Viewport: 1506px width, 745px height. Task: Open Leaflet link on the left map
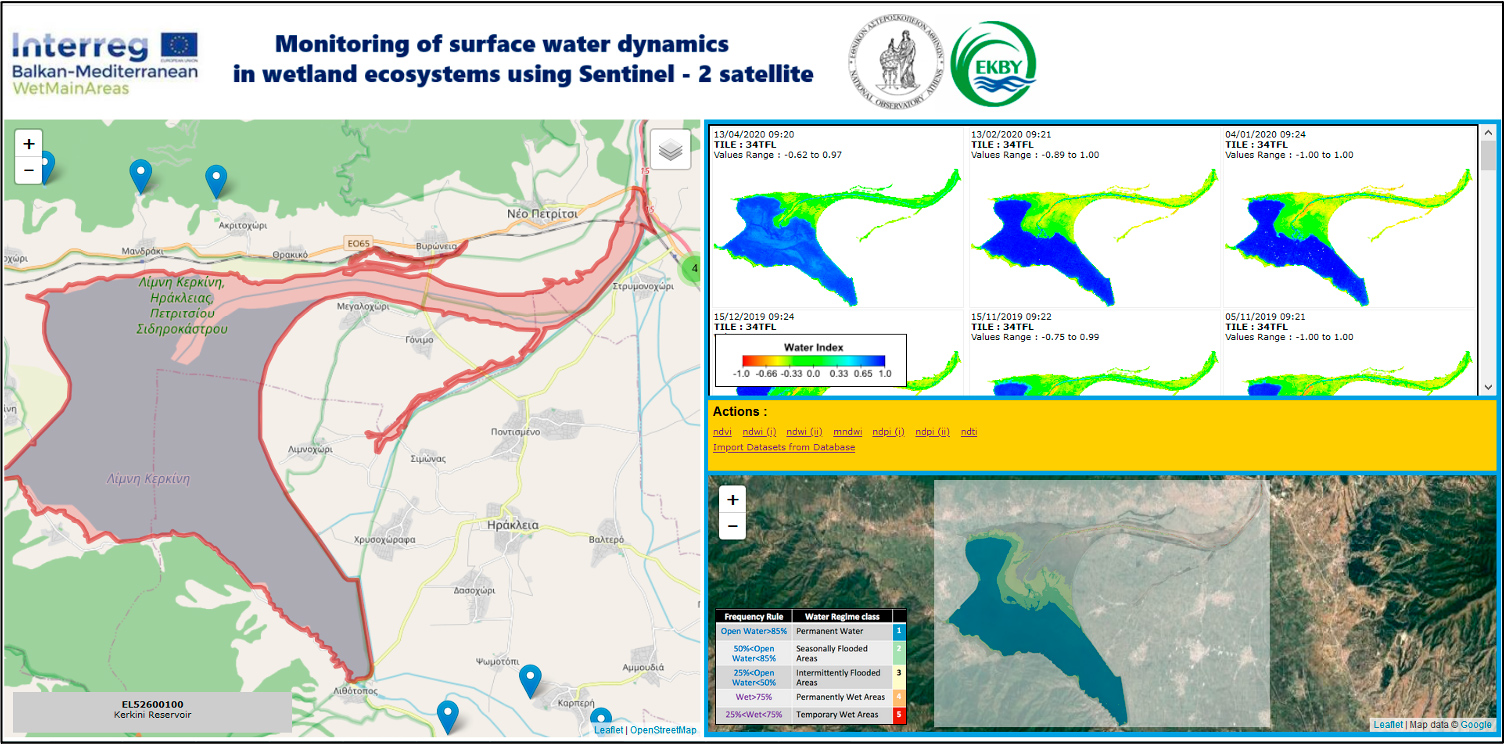tap(608, 730)
